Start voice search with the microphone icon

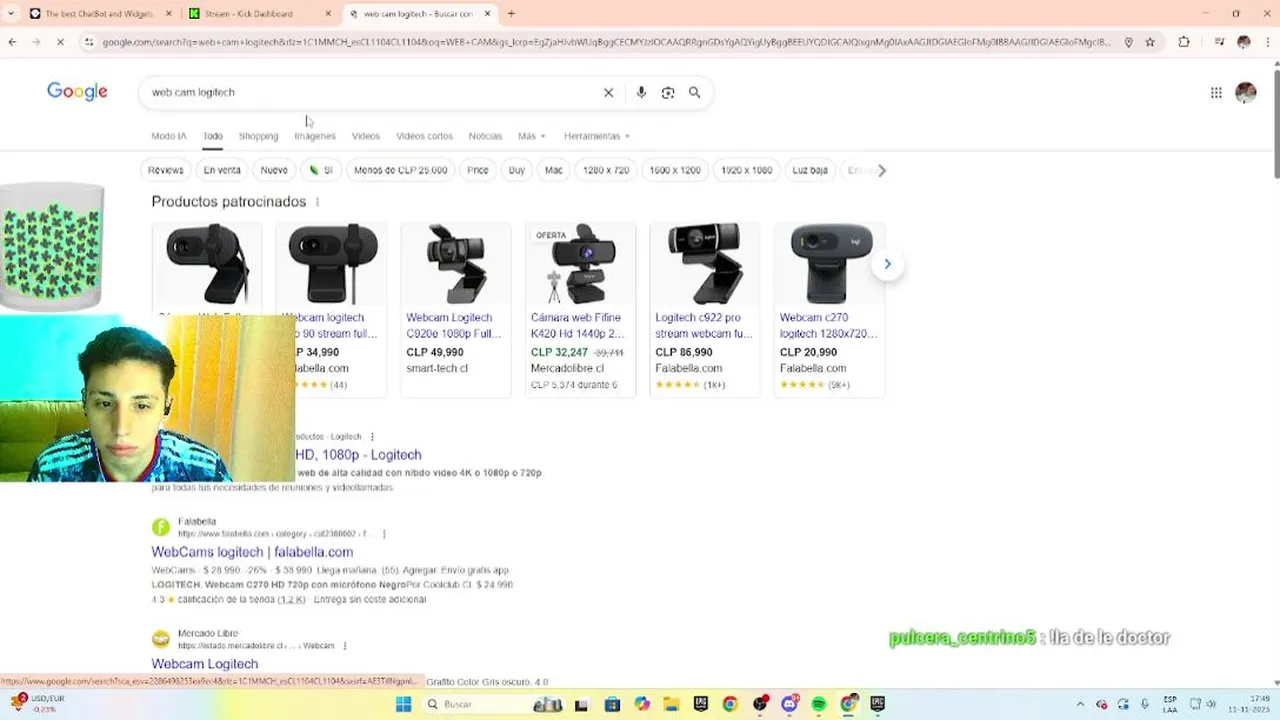[x=641, y=92]
